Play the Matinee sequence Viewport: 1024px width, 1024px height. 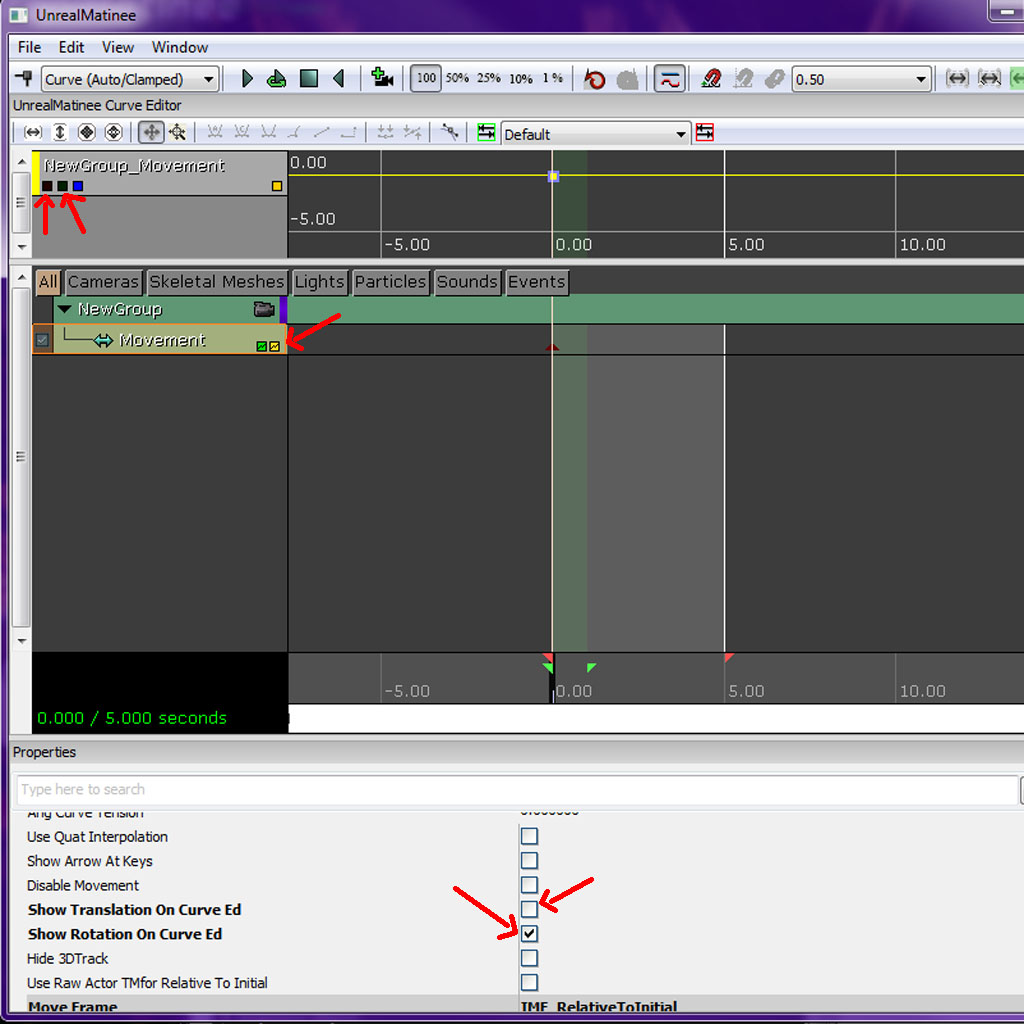click(x=247, y=78)
